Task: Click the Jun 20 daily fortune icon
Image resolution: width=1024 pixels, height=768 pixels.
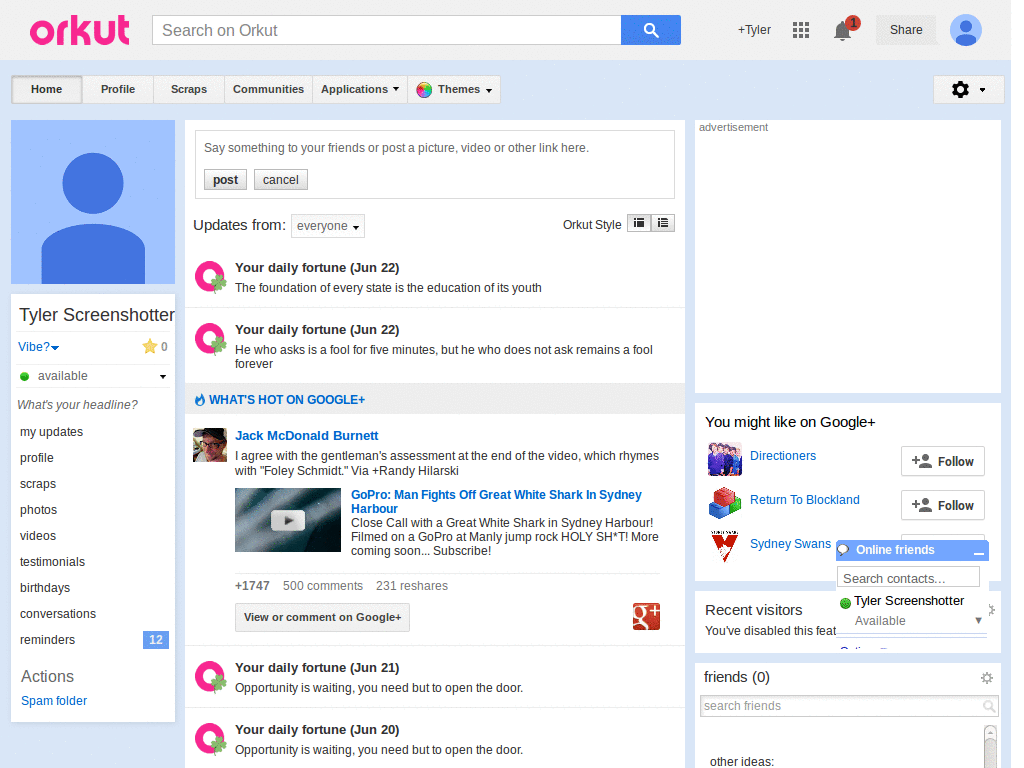Action: (210, 739)
